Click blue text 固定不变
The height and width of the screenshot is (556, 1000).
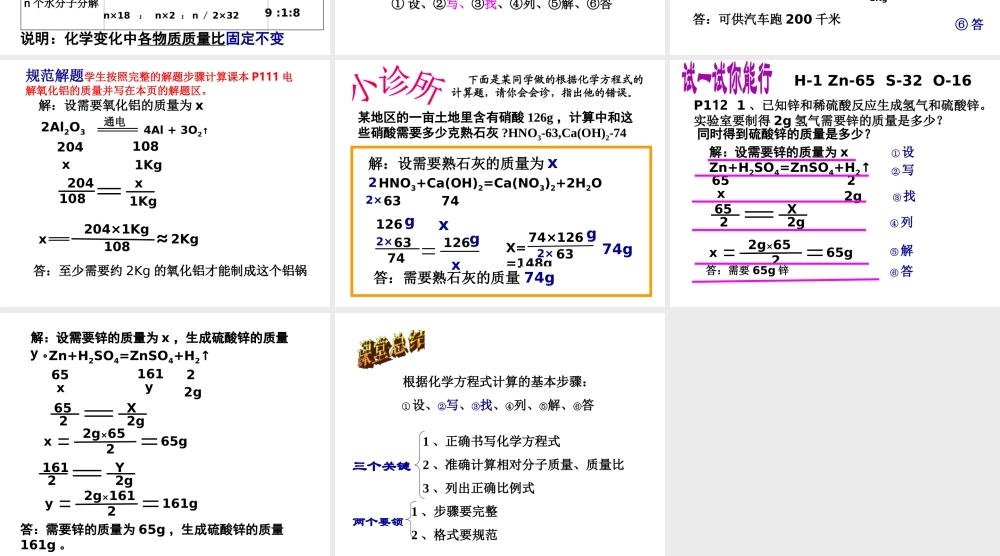[x=255, y=39]
